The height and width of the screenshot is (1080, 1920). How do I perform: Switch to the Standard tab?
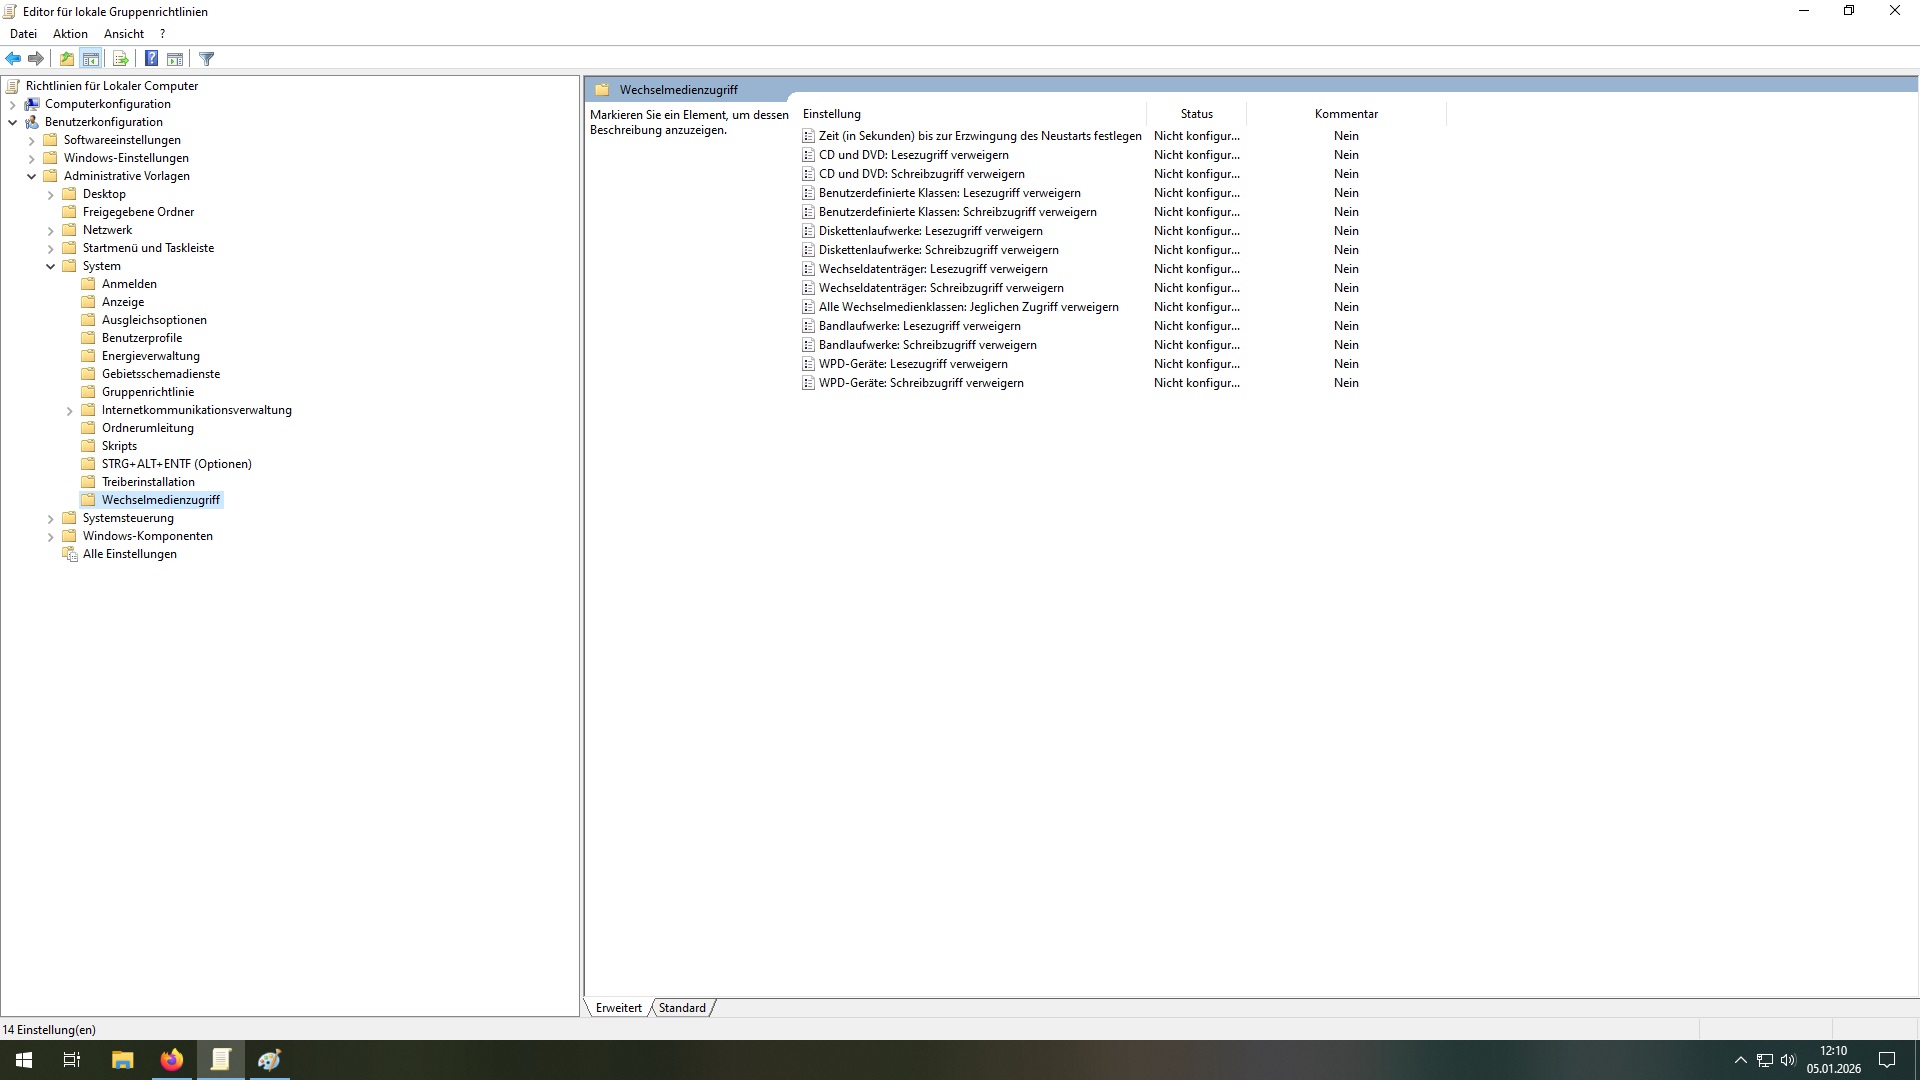pos(682,1008)
